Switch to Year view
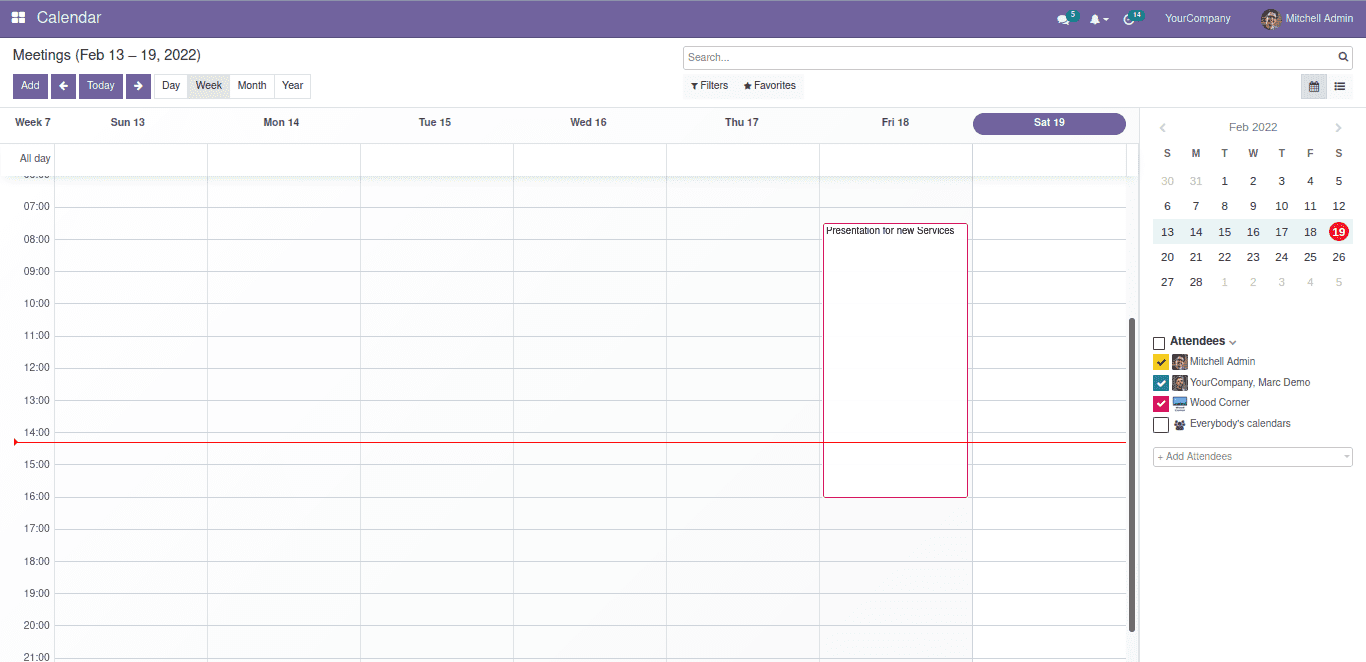 [x=292, y=86]
